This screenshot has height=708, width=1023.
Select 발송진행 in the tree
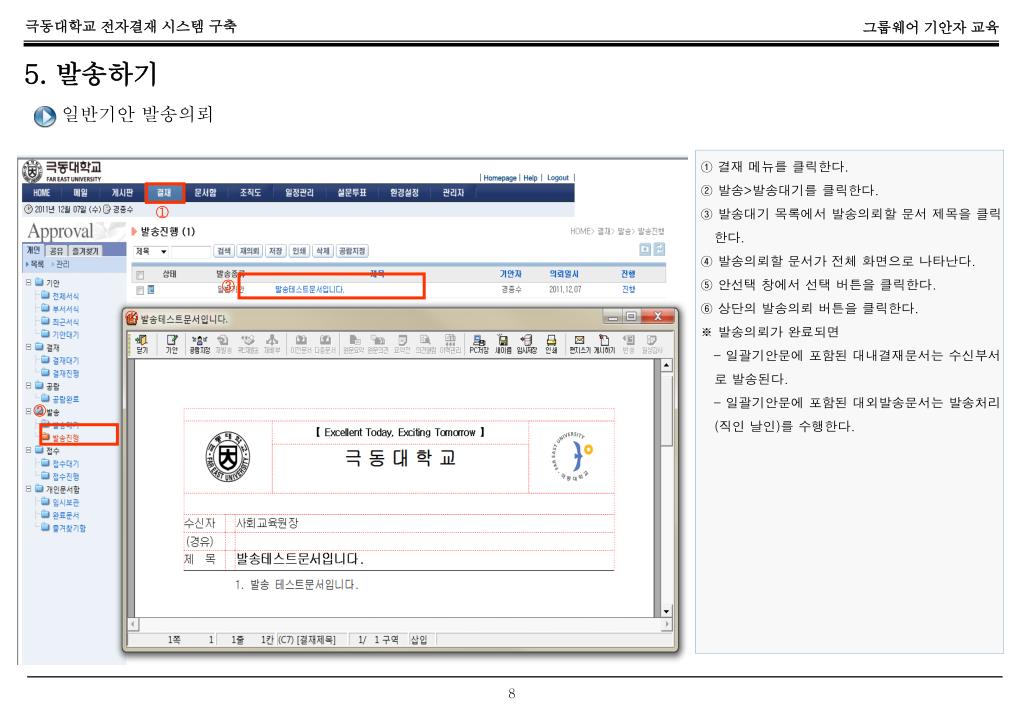click(66, 437)
